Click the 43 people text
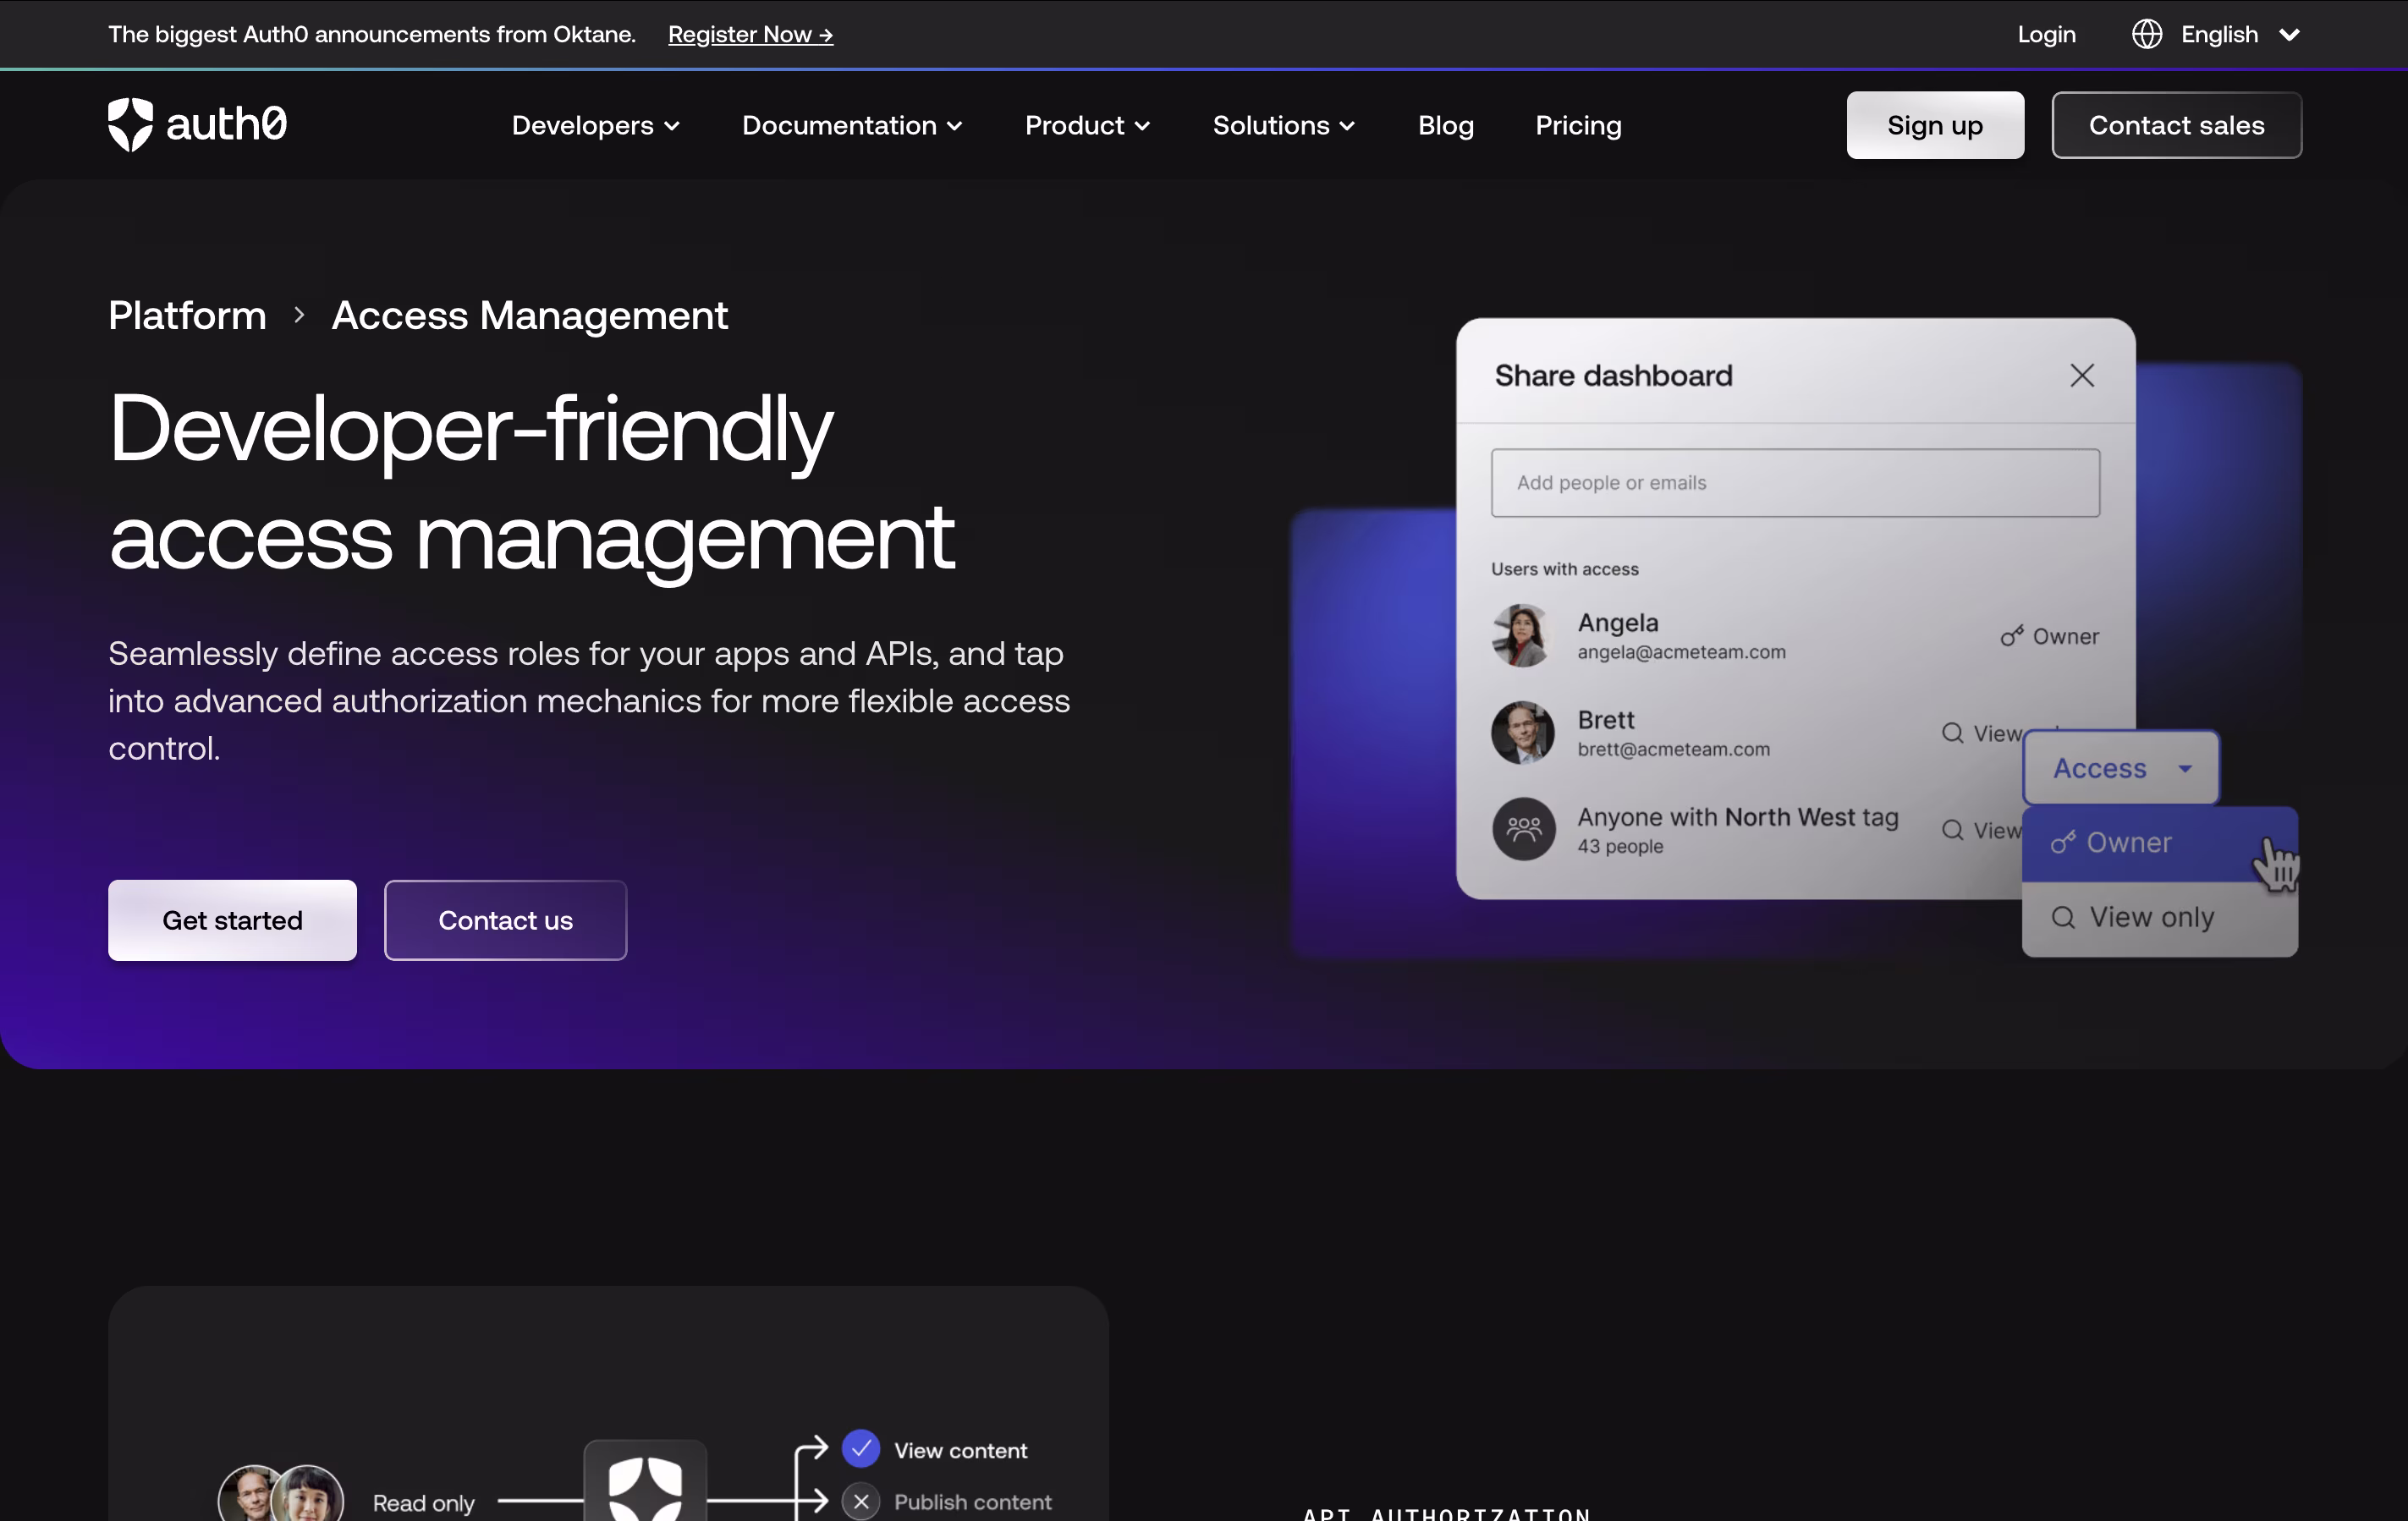Image resolution: width=2408 pixels, height=1521 pixels. [x=1620, y=846]
